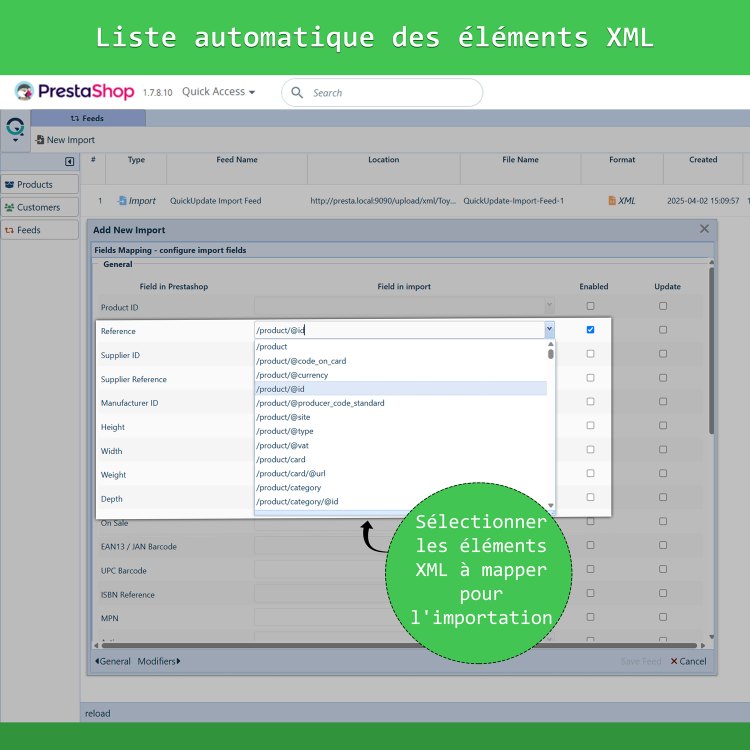
Task: Enable the Supplier Reference checkbox
Action: tap(590, 378)
